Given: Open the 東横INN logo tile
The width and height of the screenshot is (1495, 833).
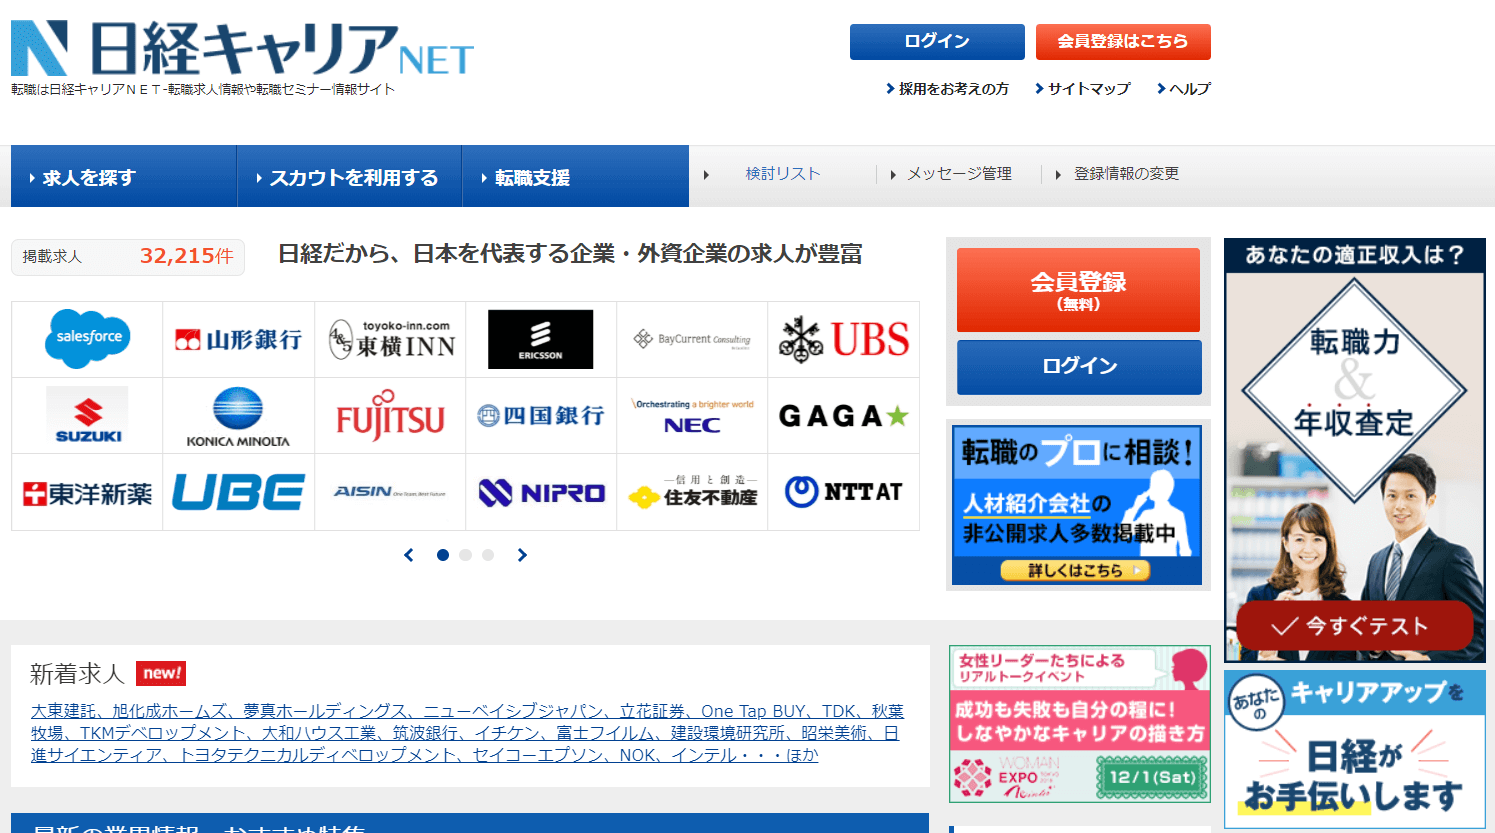Looking at the screenshot, I should click(391, 340).
